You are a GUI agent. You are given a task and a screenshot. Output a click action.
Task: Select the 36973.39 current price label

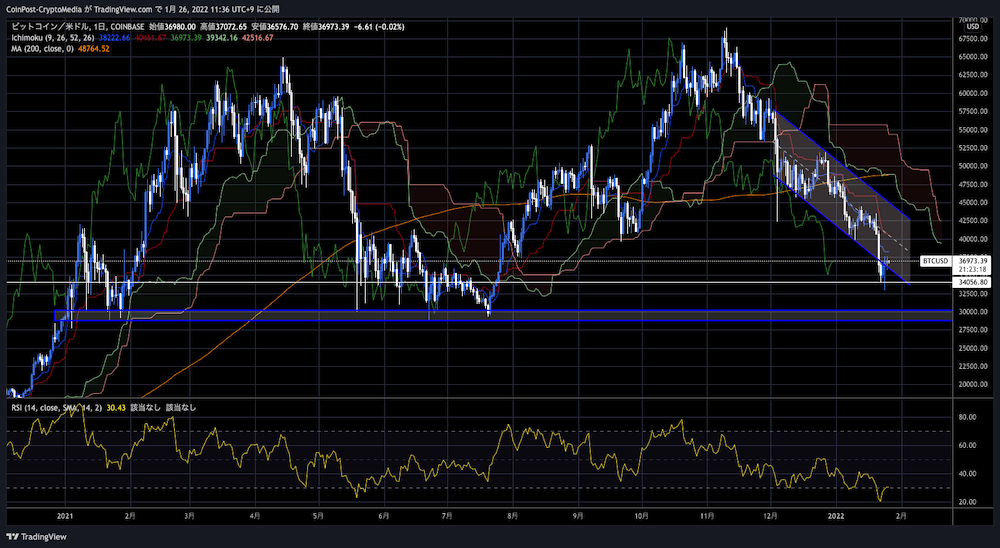973,260
